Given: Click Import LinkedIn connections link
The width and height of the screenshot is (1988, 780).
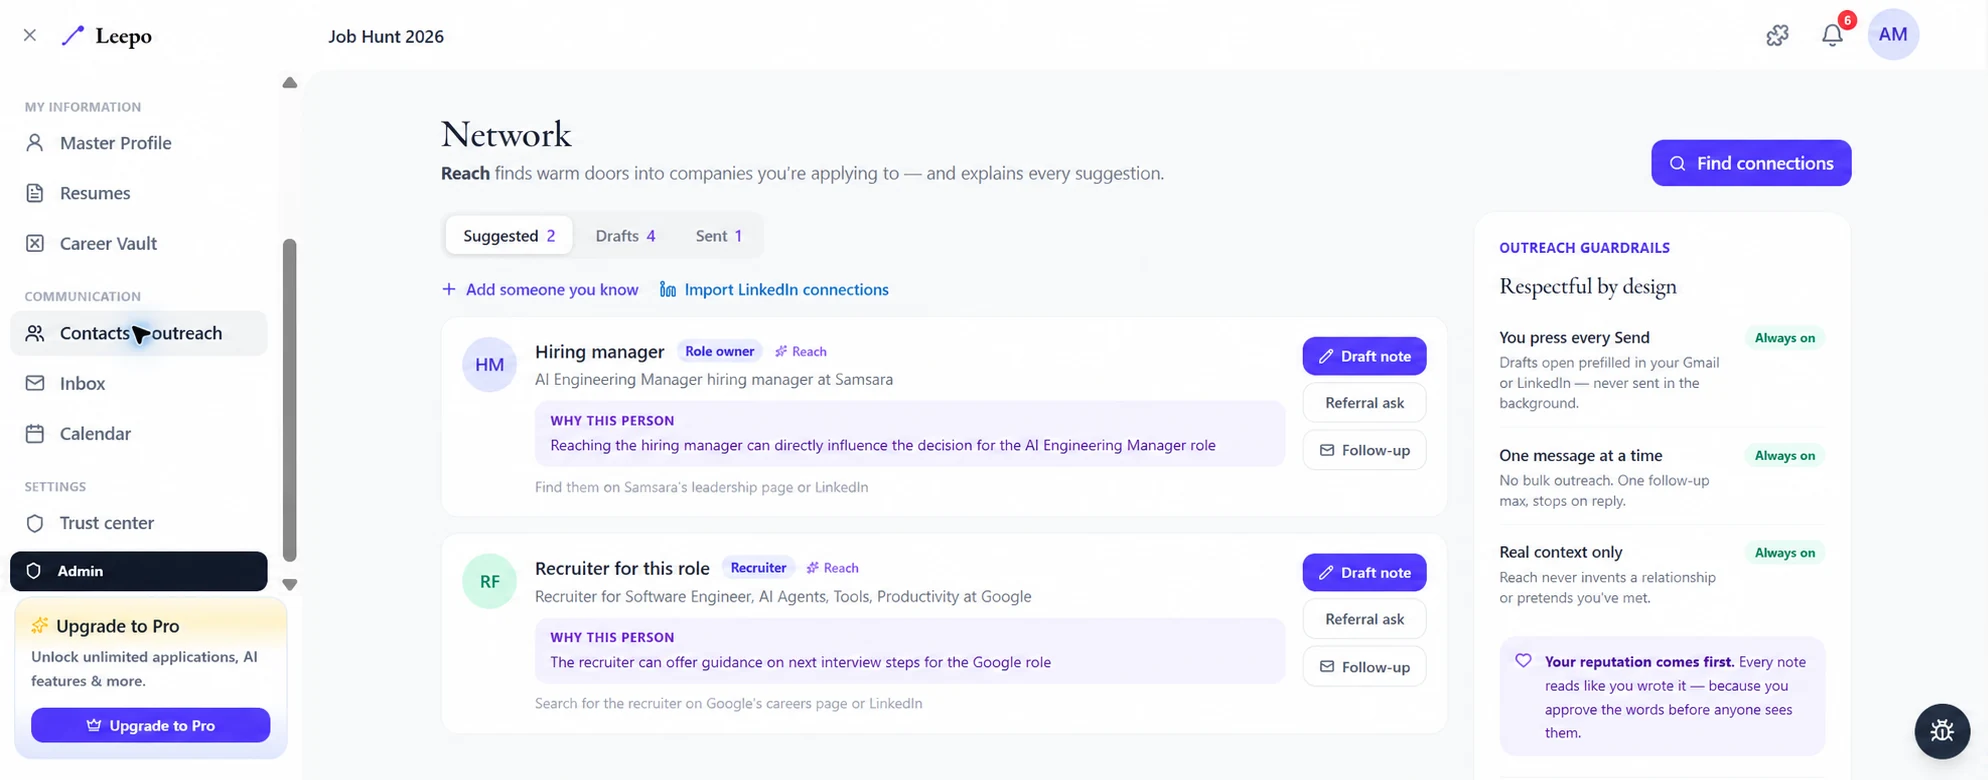Looking at the screenshot, I should pyautogui.click(x=774, y=289).
